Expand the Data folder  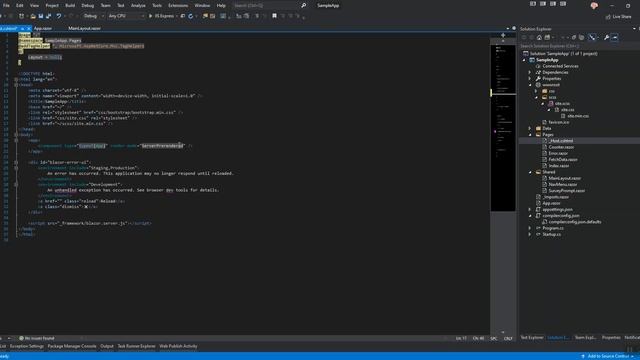pos(530,128)
